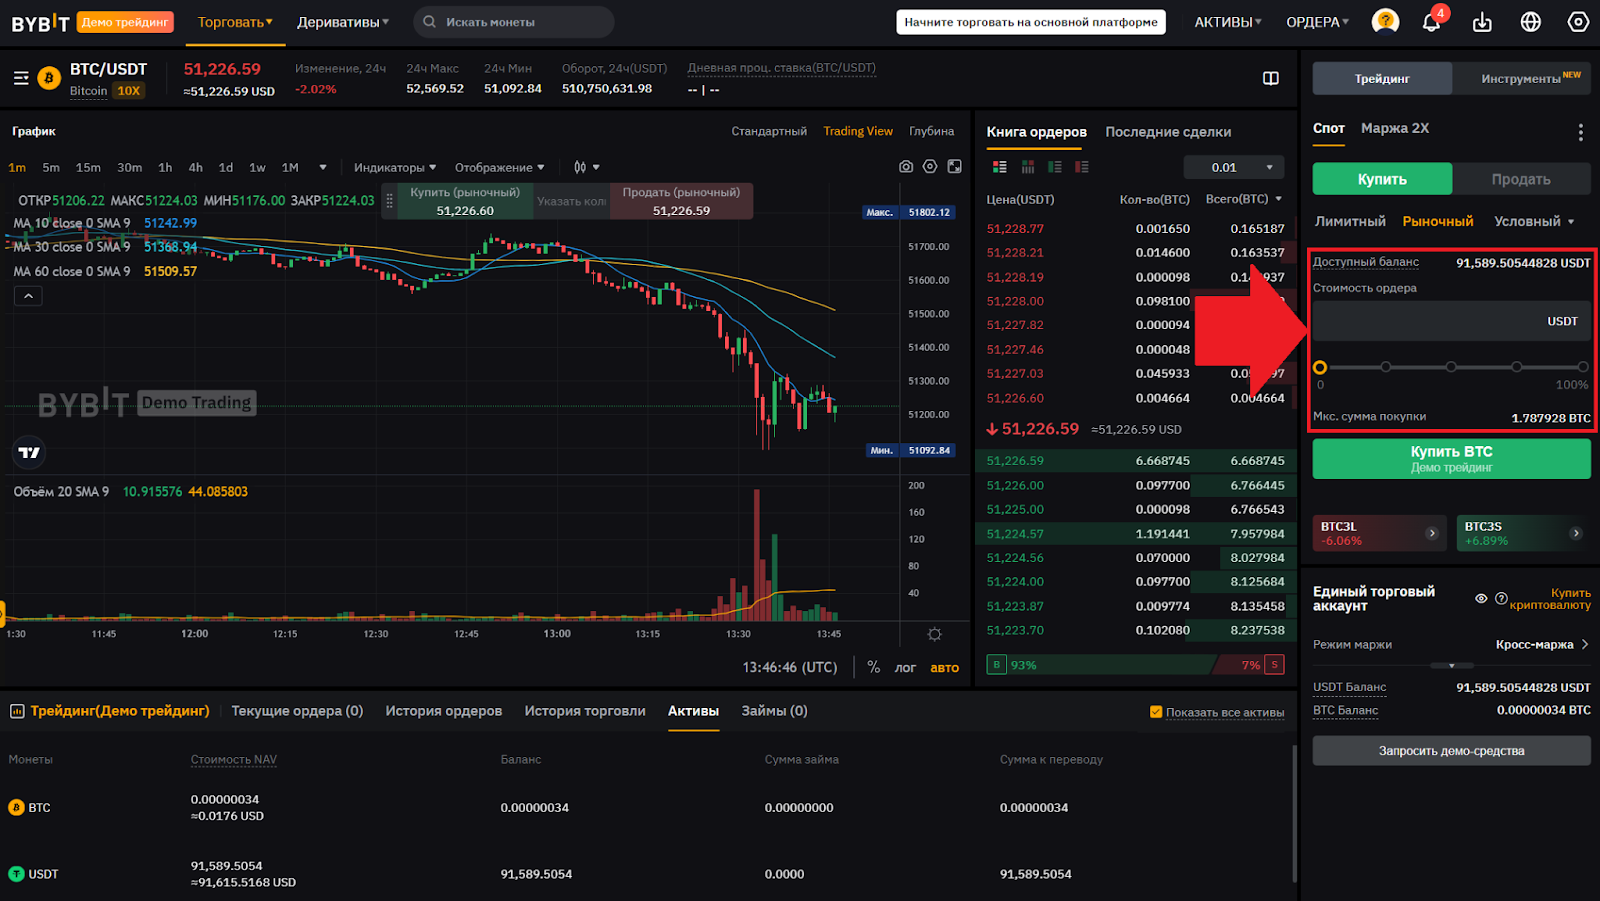Click the user profile avatar

(x=1385, y=21)
